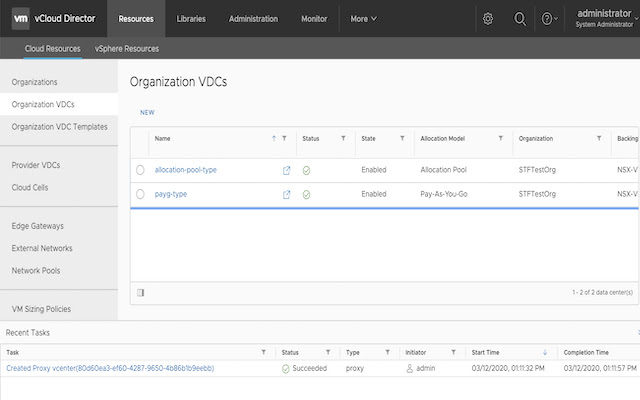
Task: Sort by Start Time descending arrow
Action: click(x=545, y=352)
